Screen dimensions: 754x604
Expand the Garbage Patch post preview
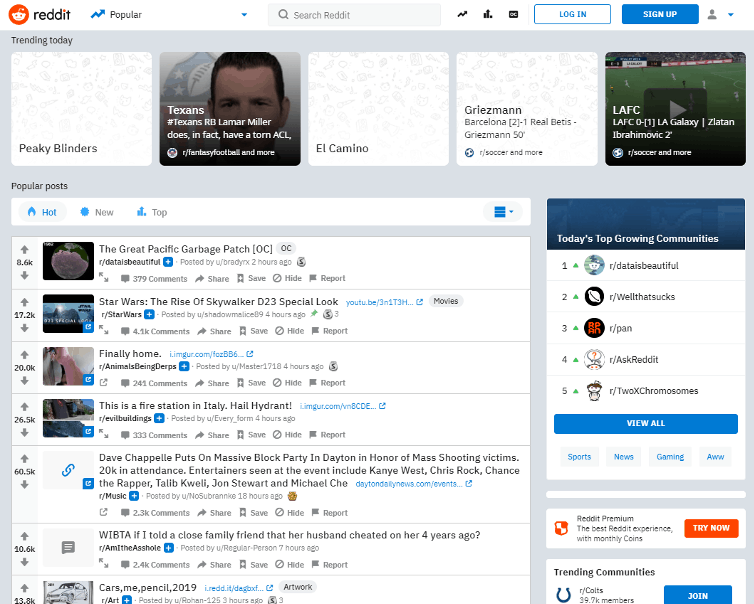click(x=103, y=277)
